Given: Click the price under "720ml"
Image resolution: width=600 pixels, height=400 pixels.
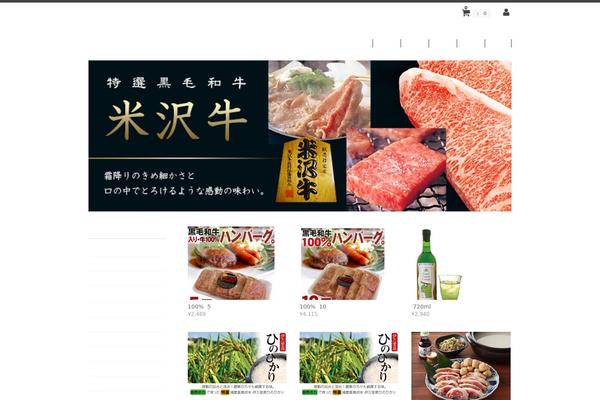Looking at the screenshot, I should click(420, 314).
